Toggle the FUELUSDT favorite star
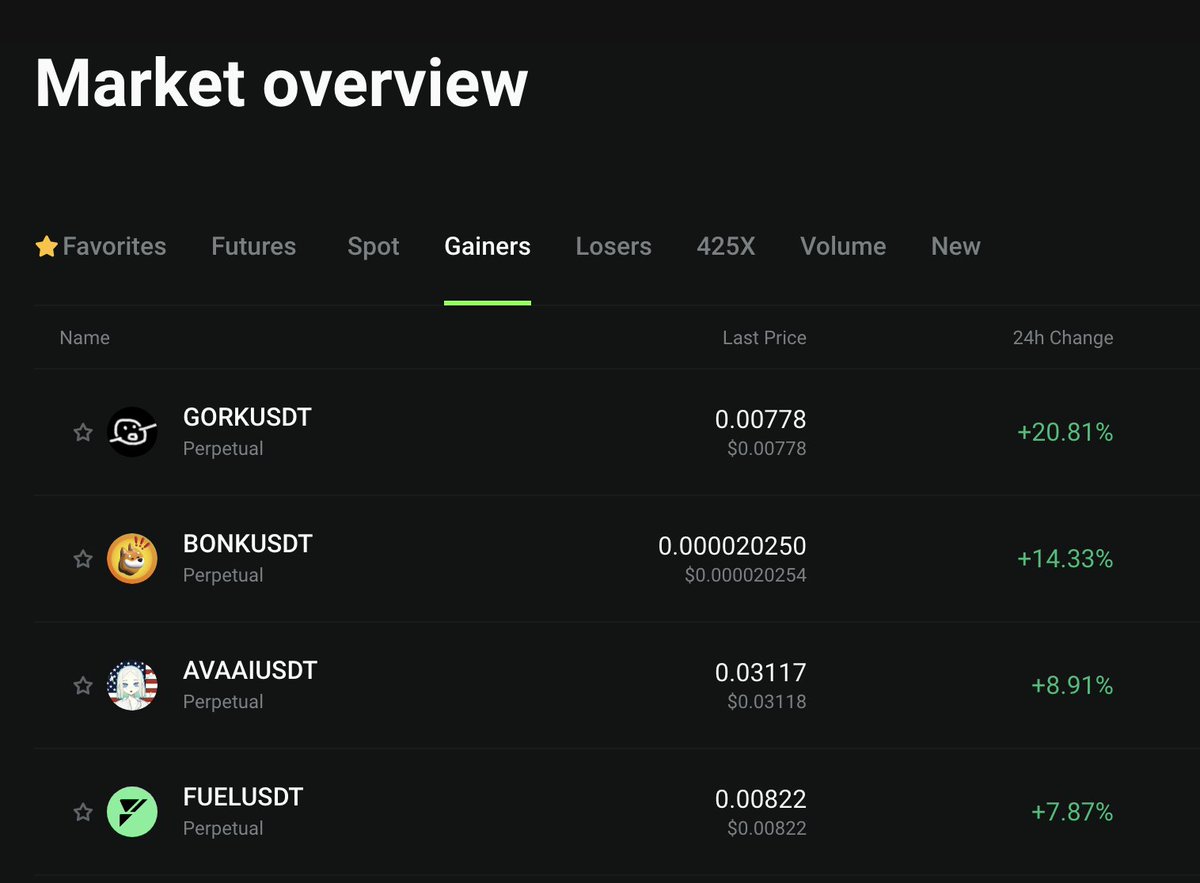Viewport: 1200px width, 883px height. (x=83, y=812)
